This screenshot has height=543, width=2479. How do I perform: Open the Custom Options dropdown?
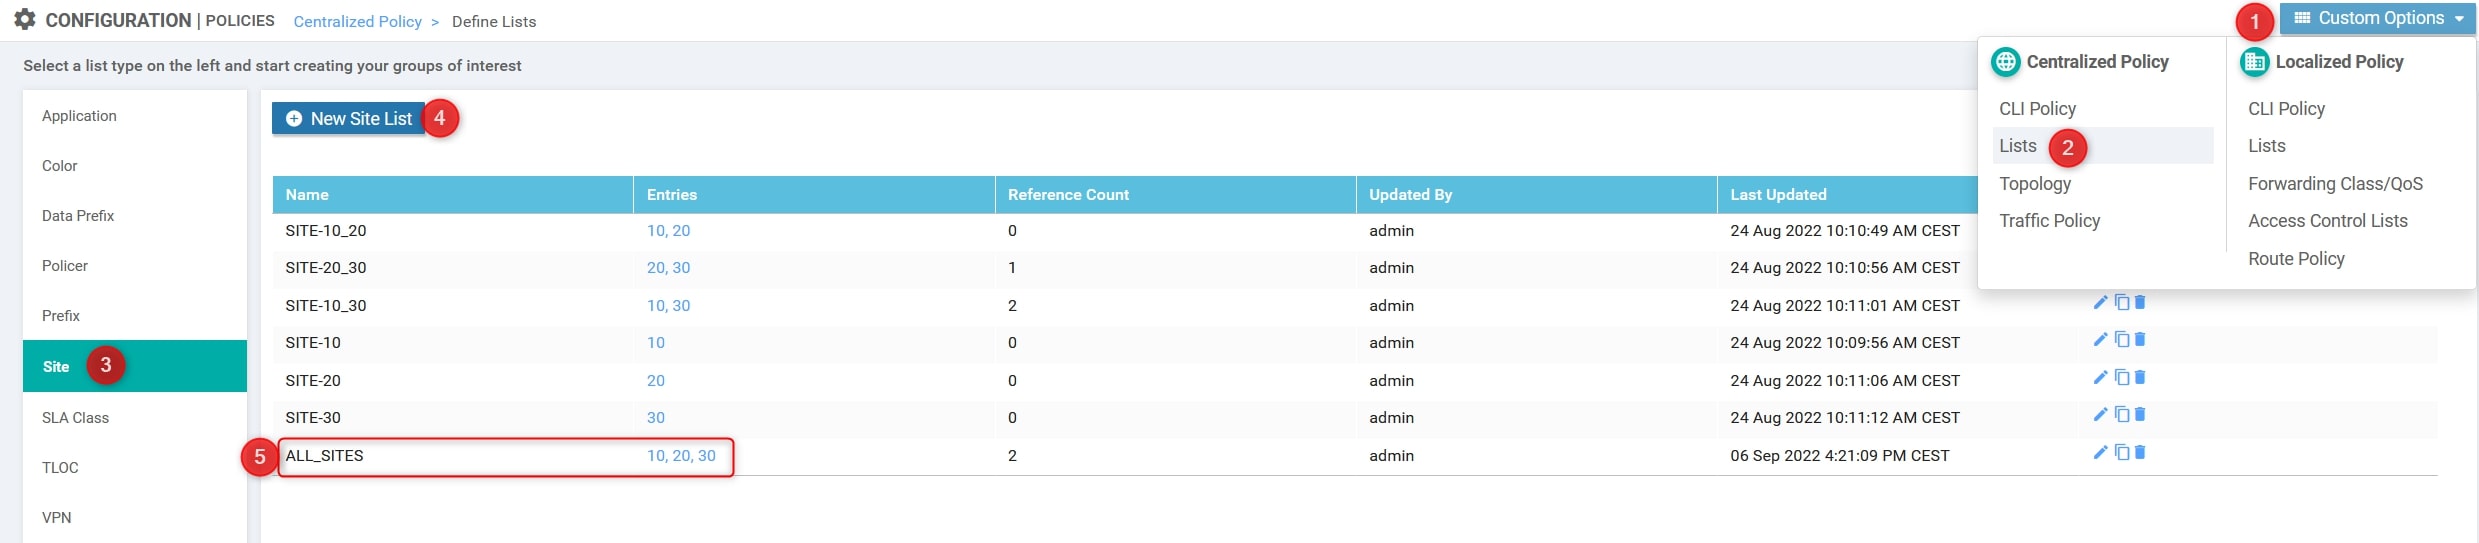coord(2376,19)
